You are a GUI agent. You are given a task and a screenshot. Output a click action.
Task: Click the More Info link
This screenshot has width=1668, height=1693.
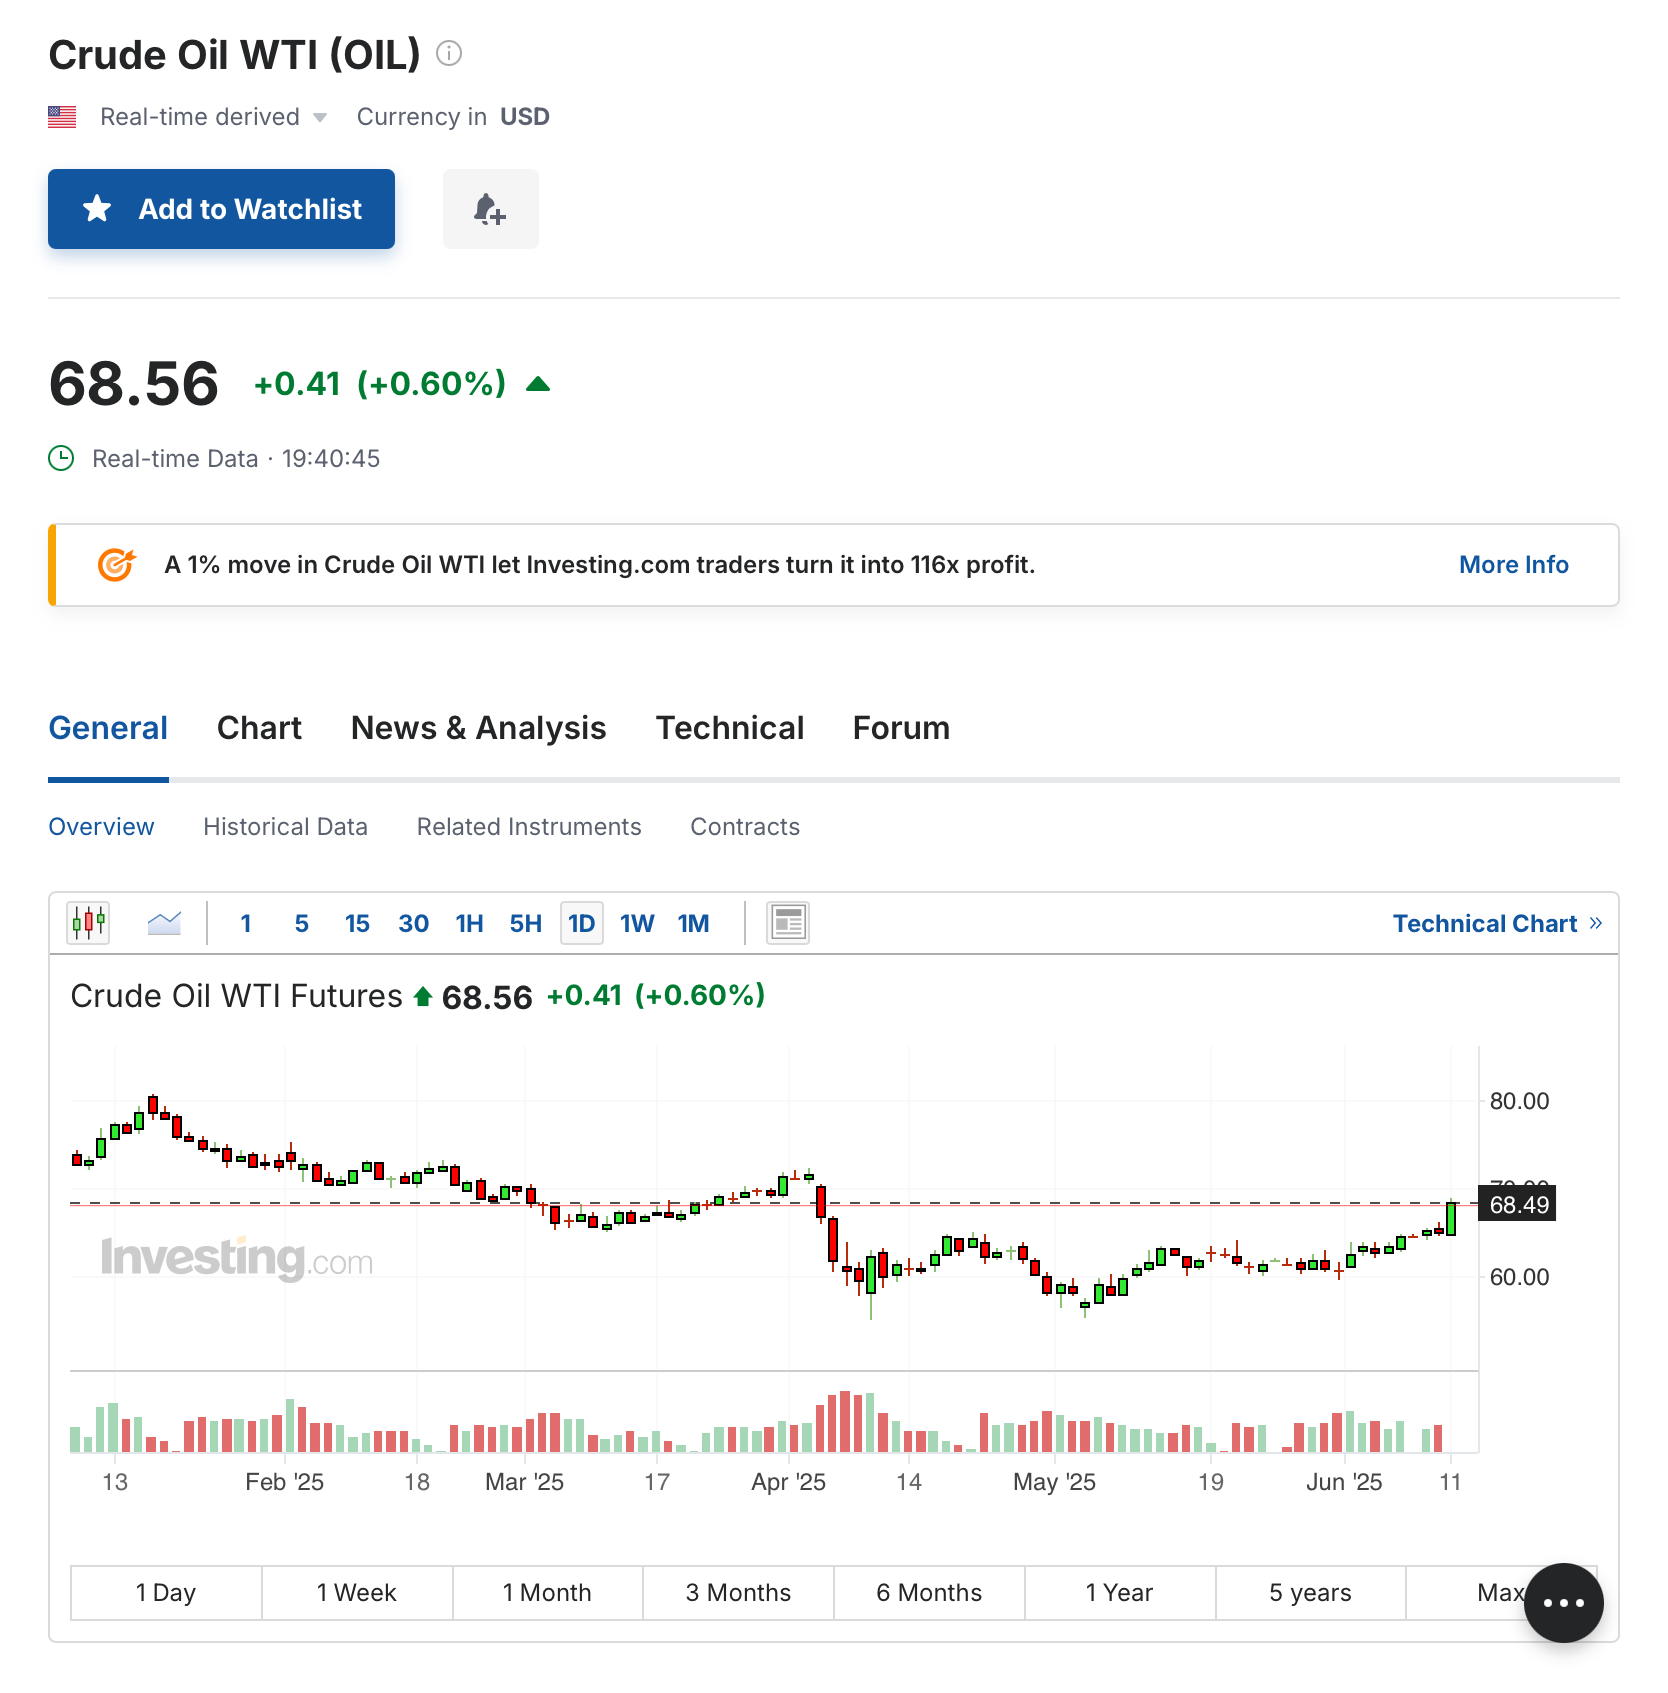[x=1513, y=565]
